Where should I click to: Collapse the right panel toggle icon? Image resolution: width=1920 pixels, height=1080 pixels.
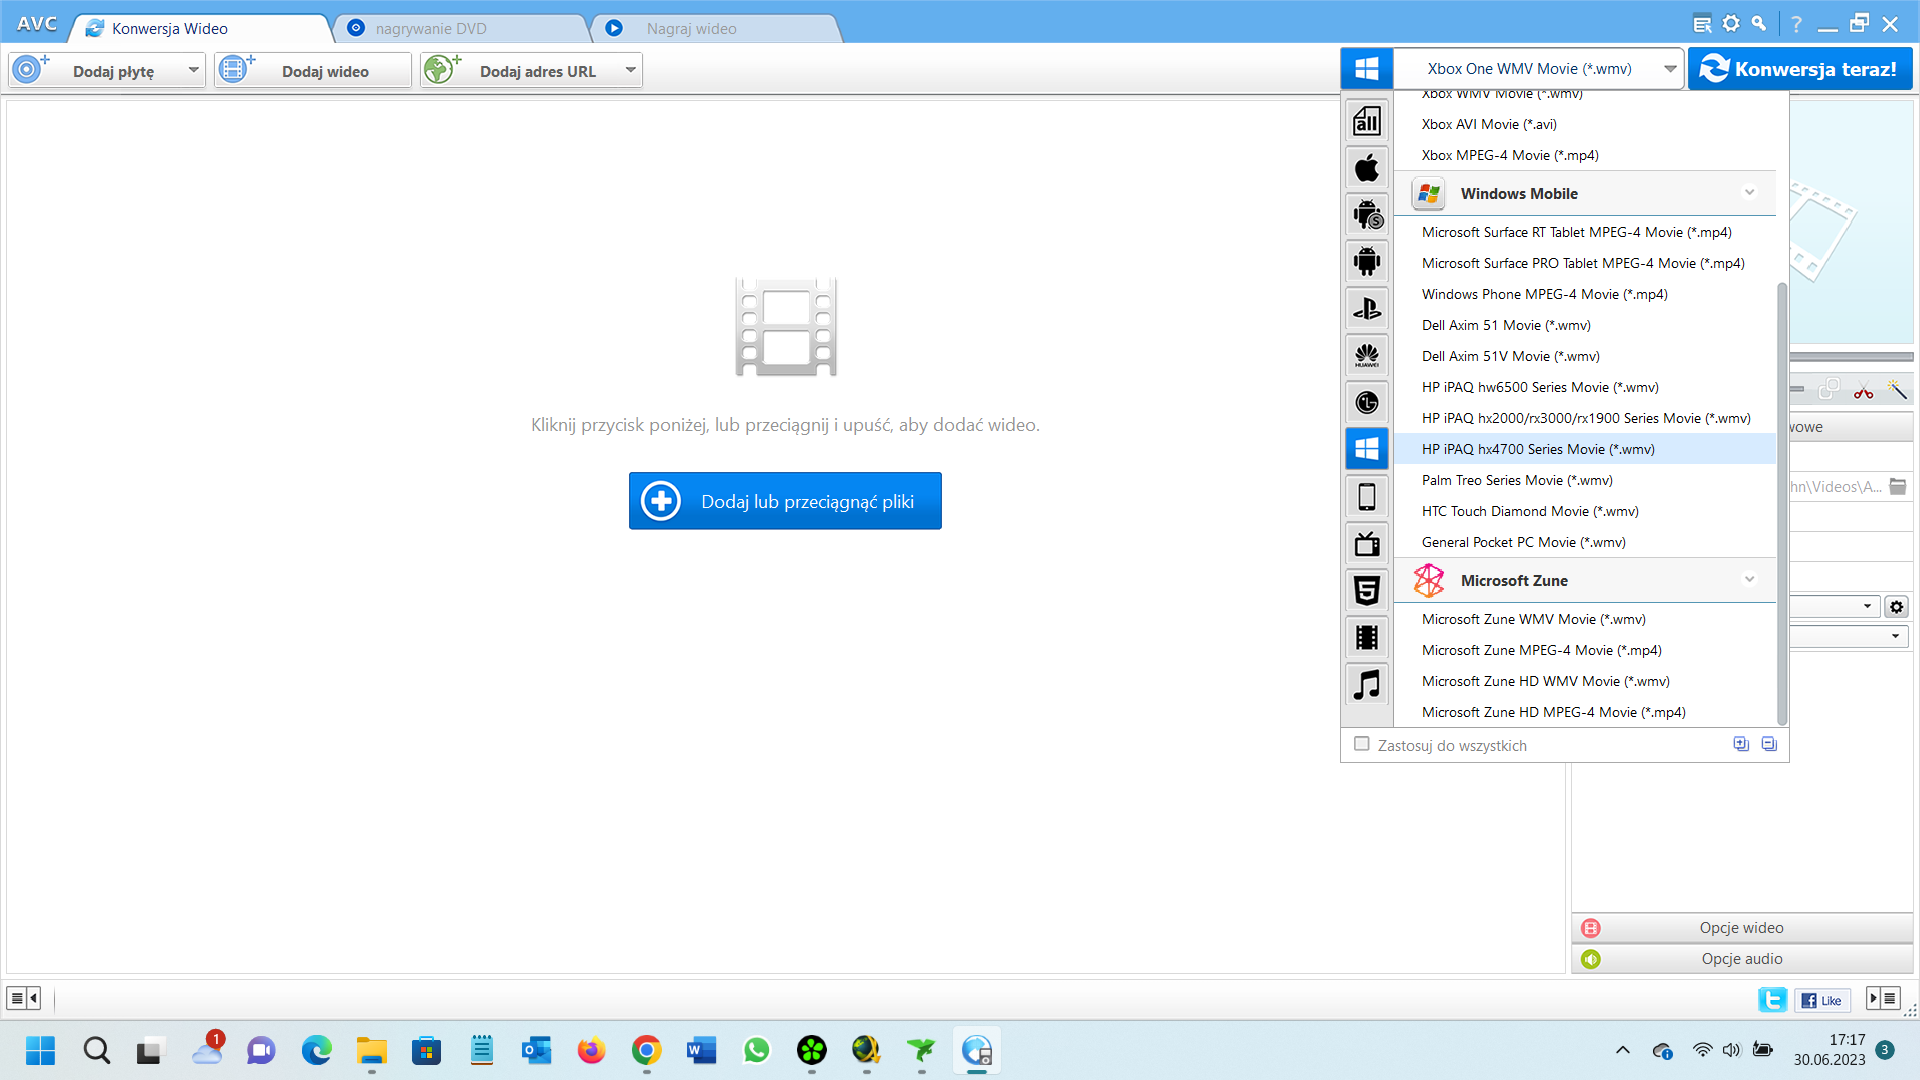(1884, 998)
